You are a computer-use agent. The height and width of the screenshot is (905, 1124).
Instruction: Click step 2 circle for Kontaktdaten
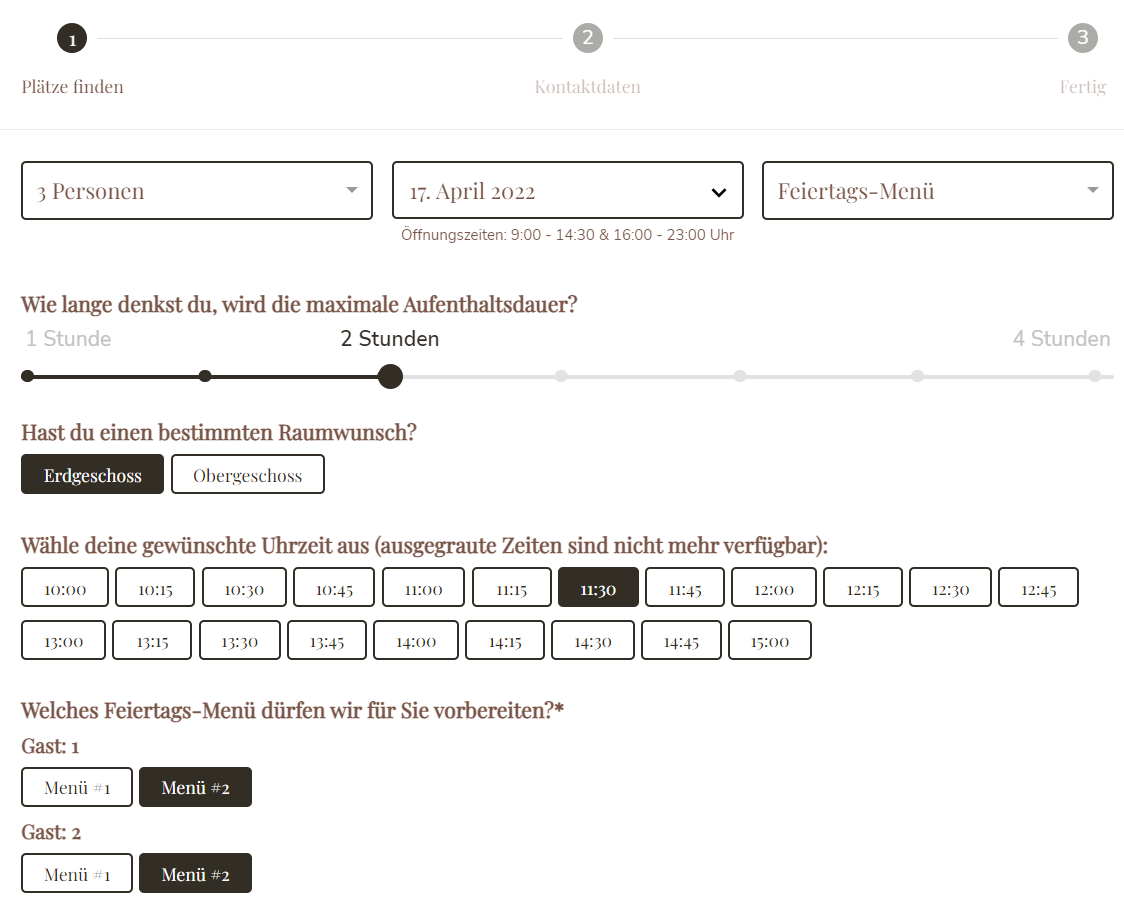(587, 38)
